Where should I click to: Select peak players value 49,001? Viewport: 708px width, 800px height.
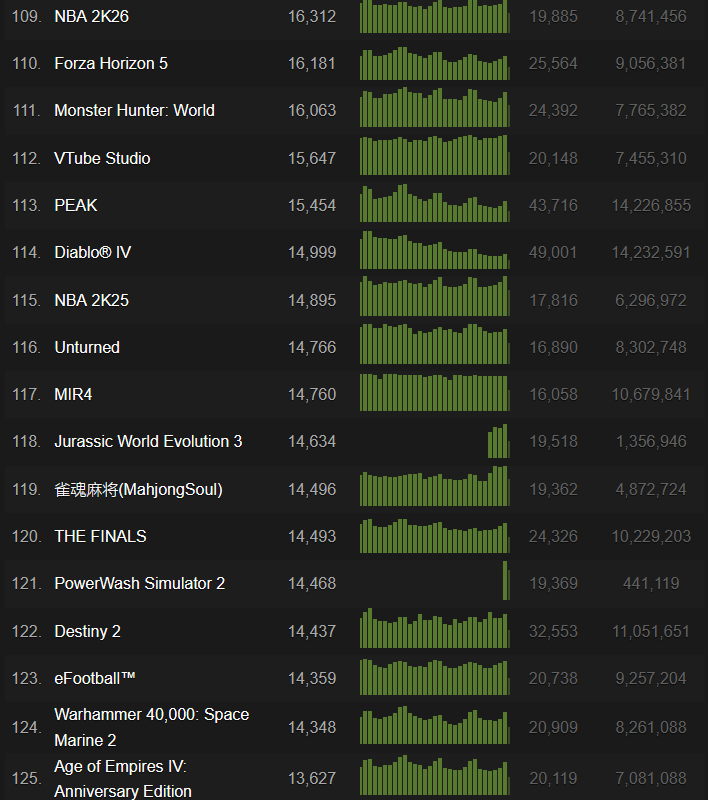coord(553,252)
